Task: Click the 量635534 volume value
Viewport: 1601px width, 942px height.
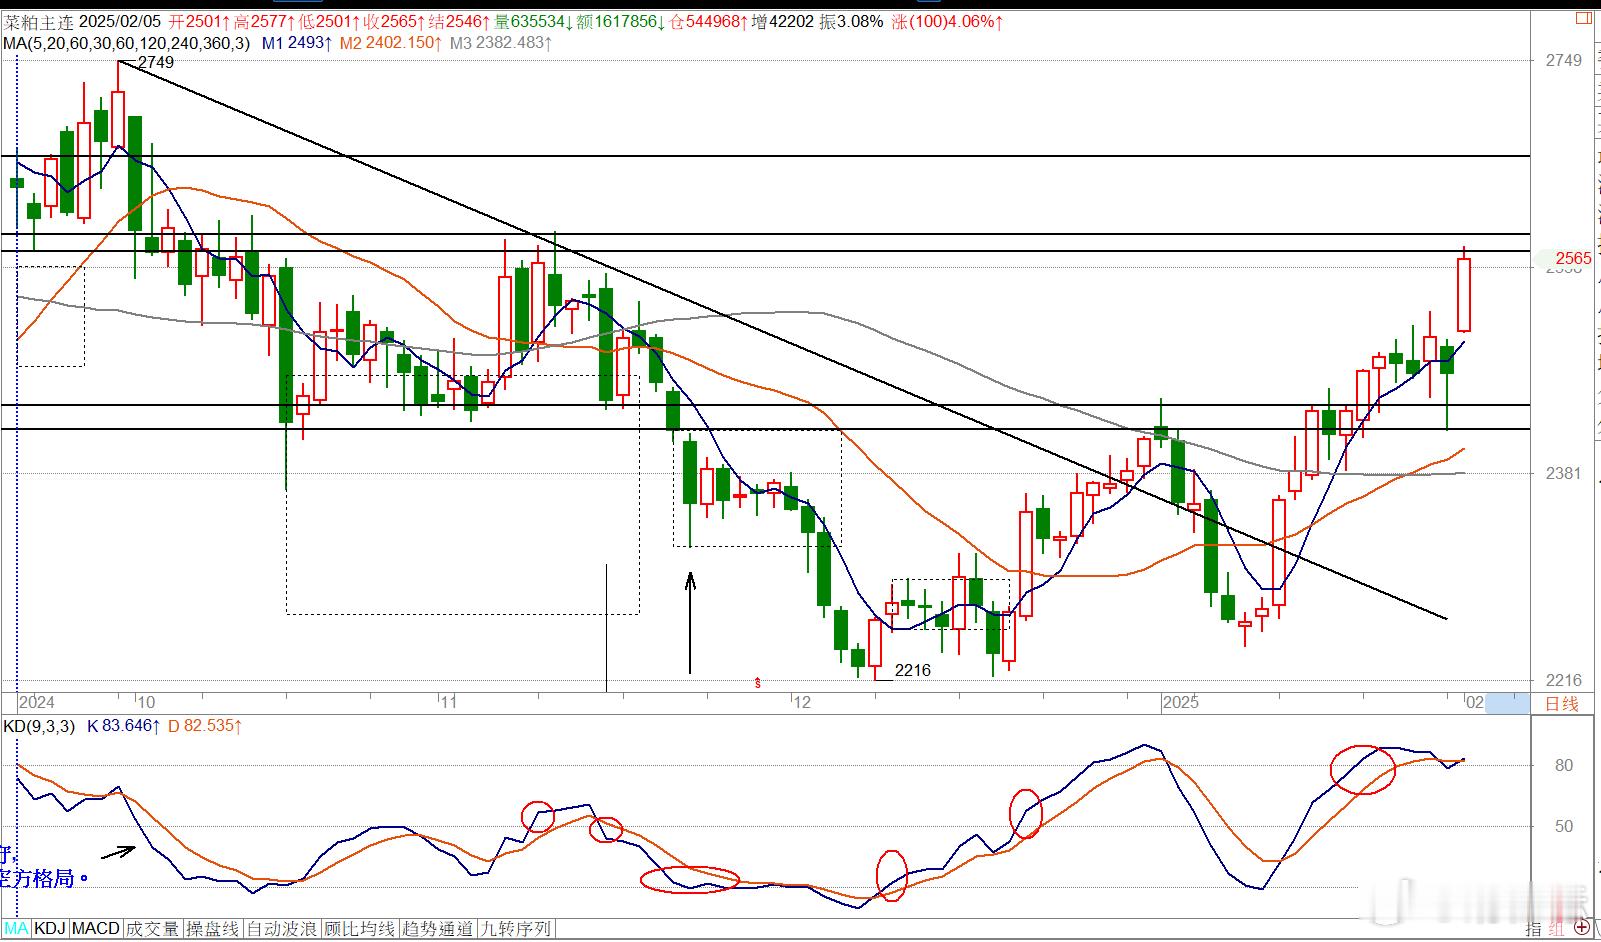Action: 534,21
